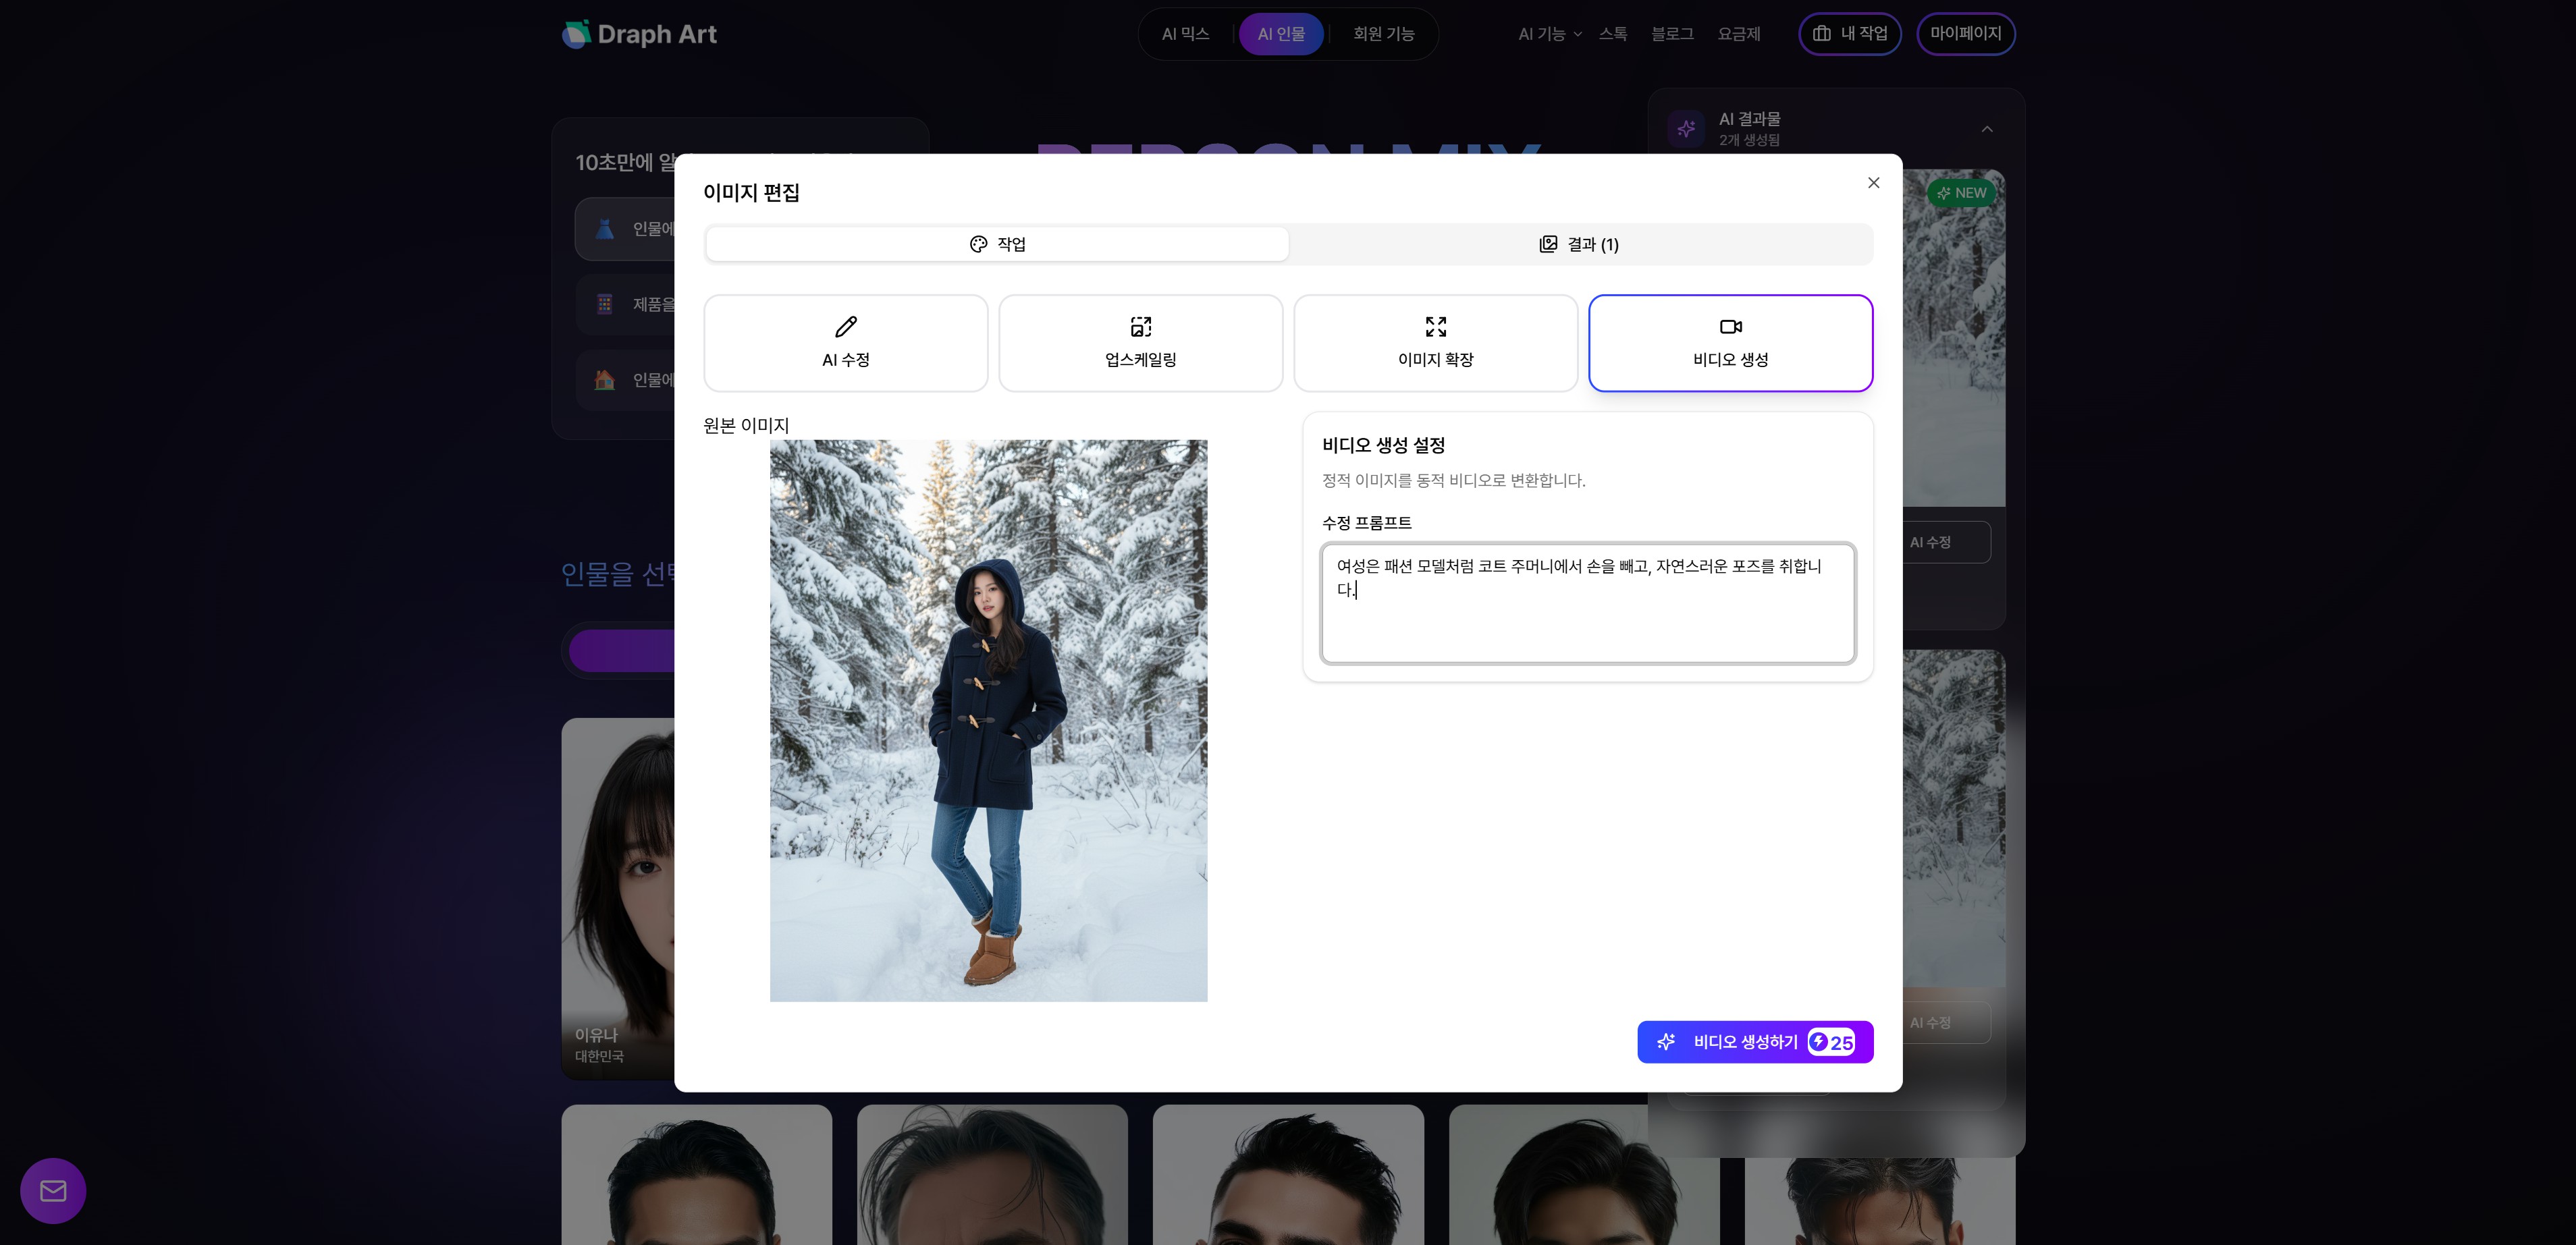2576x1245 pixels.
Task: Open the 블로그 menu item
Action: pyautogui.click(x=1672, y=33)
